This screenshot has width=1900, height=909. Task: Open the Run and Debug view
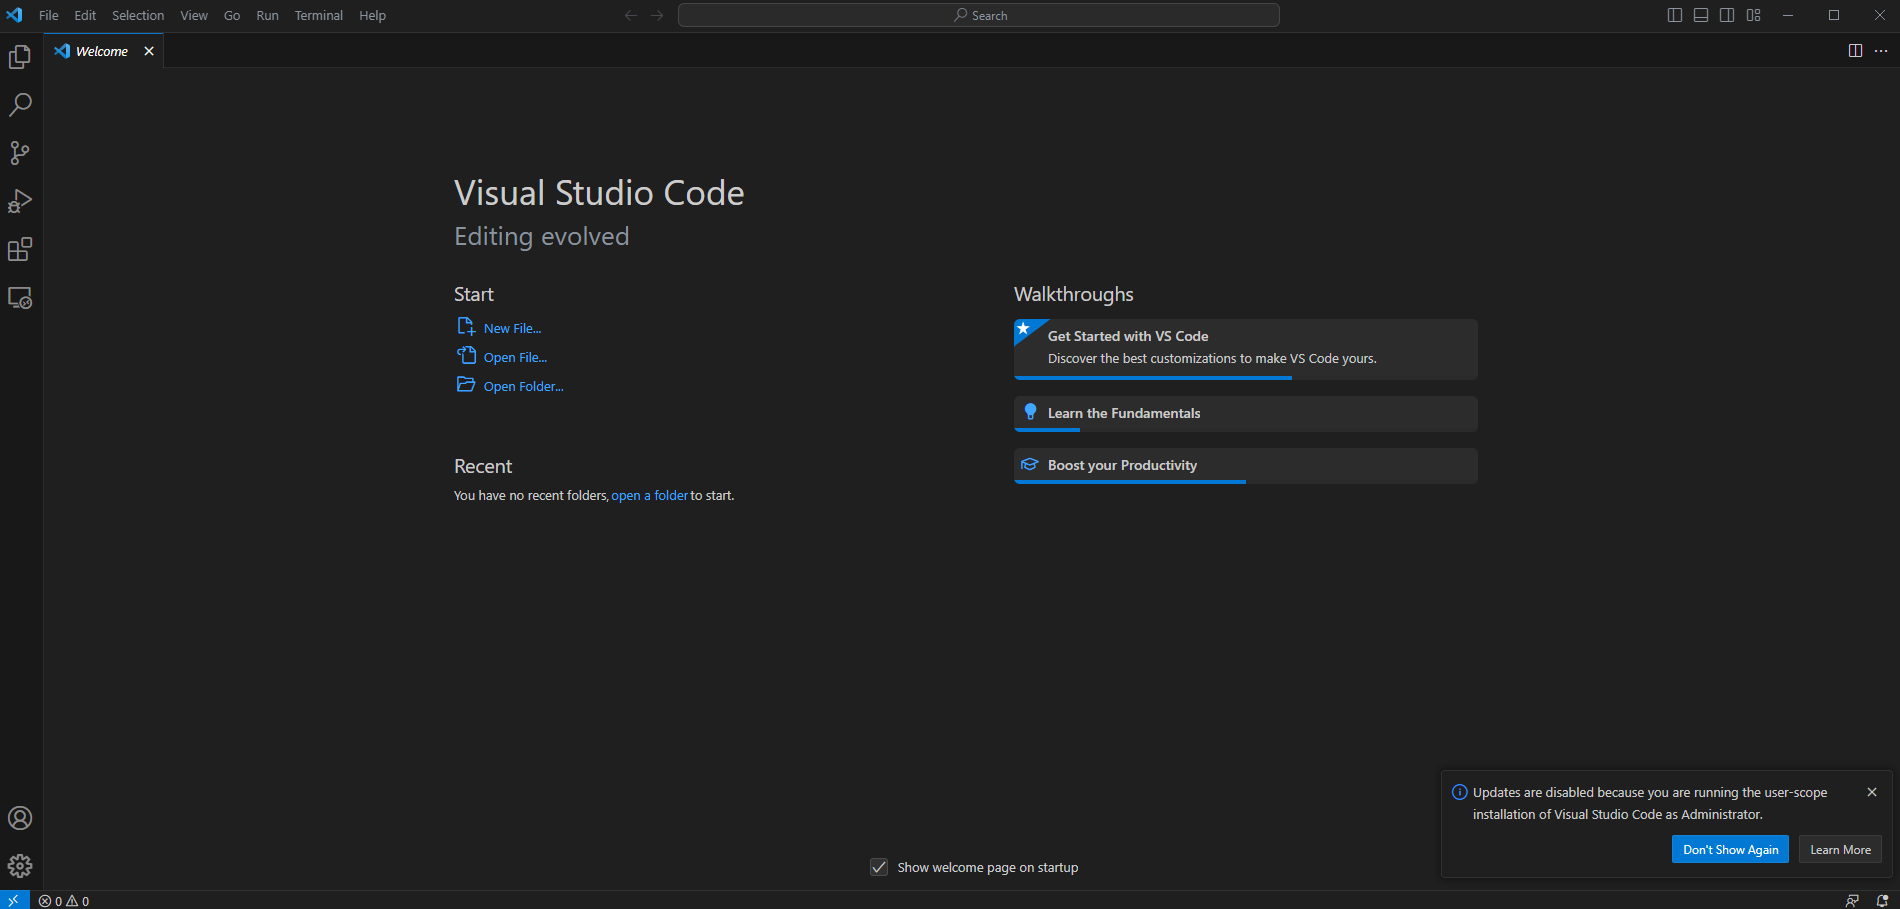(x=20, y=201)
